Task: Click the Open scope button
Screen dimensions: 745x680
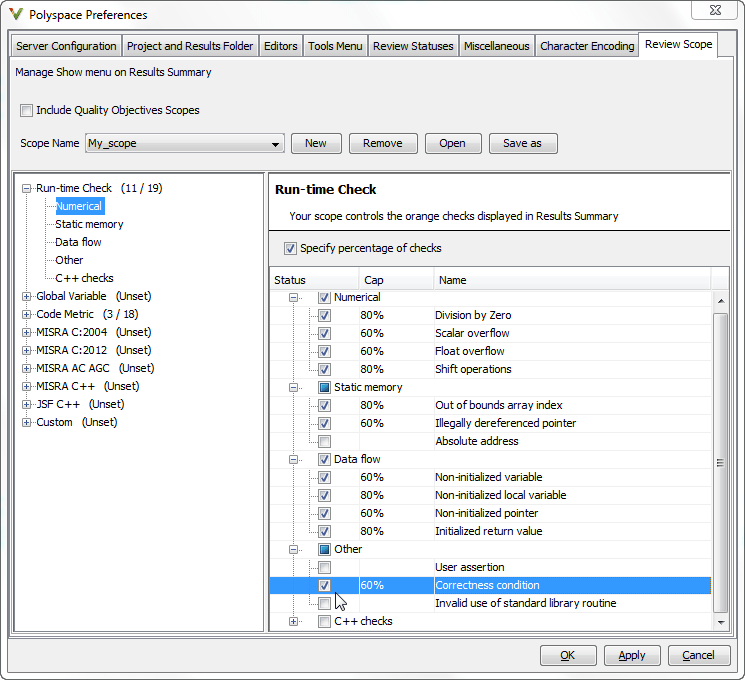Action: pyautogui.click(x=453, y=144)
